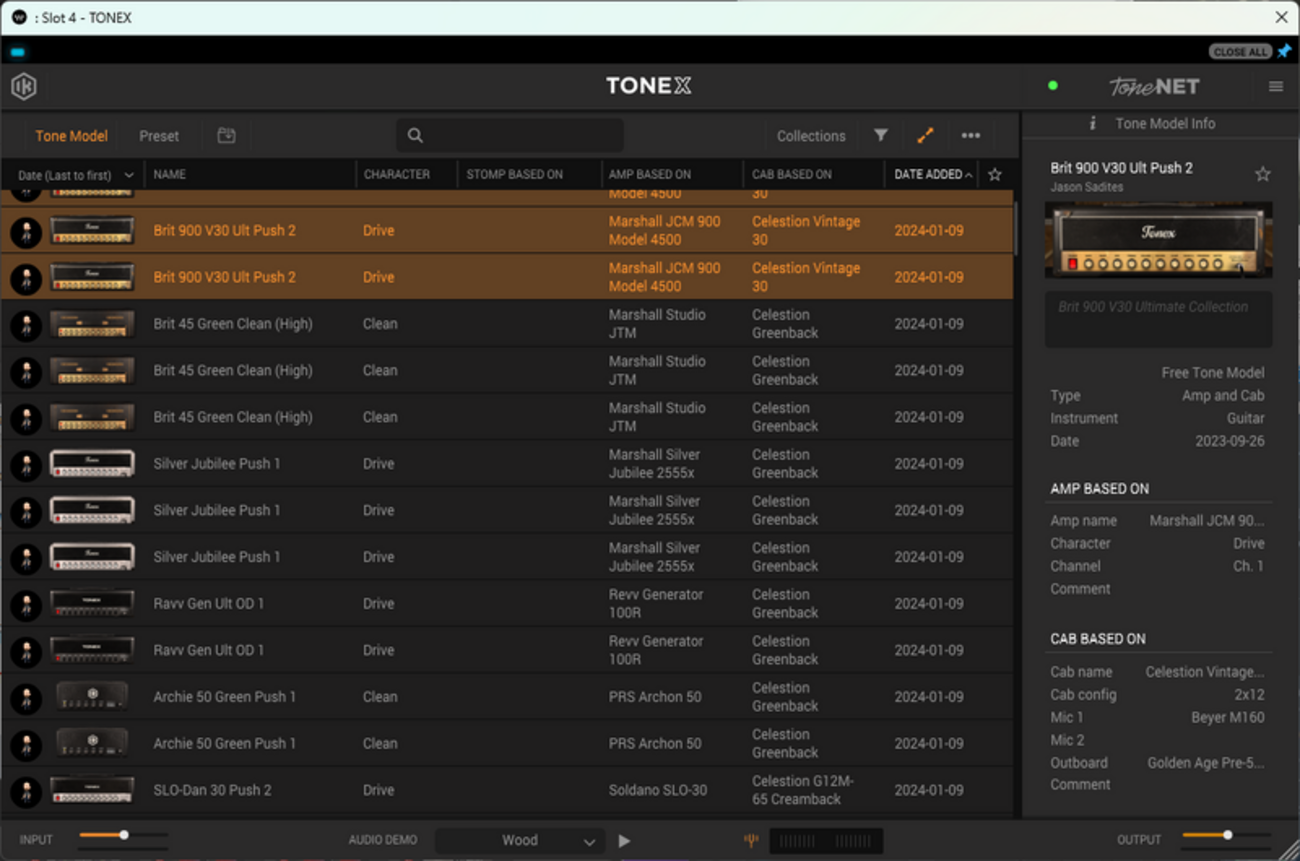Switch to the Preset tab
Image resolution: width=1300 pixels, height=861 pixels.
pos(159,136)
